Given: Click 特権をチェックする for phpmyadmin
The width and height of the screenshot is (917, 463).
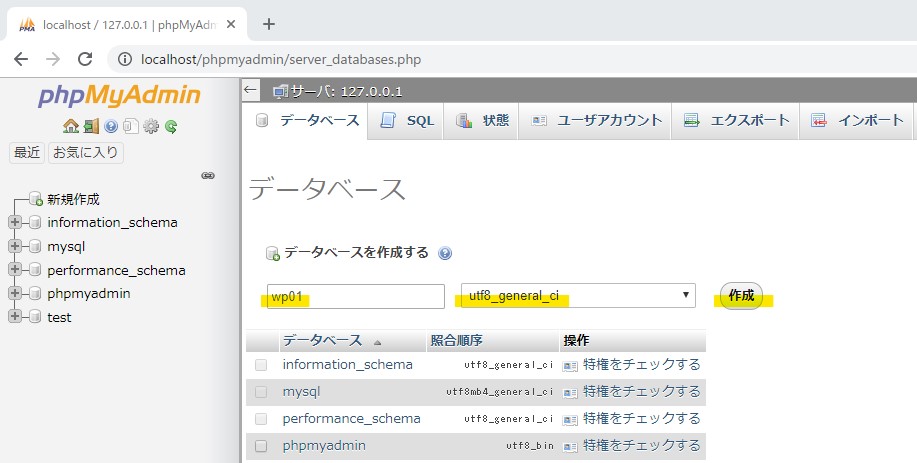Looking at the screenshot, I should [x=642, y=445].
